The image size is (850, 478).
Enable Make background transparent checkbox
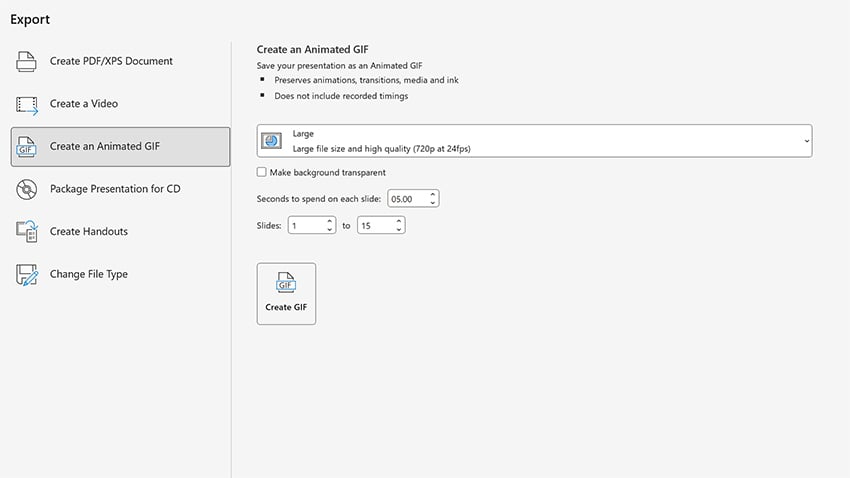[x=262, y=173]
